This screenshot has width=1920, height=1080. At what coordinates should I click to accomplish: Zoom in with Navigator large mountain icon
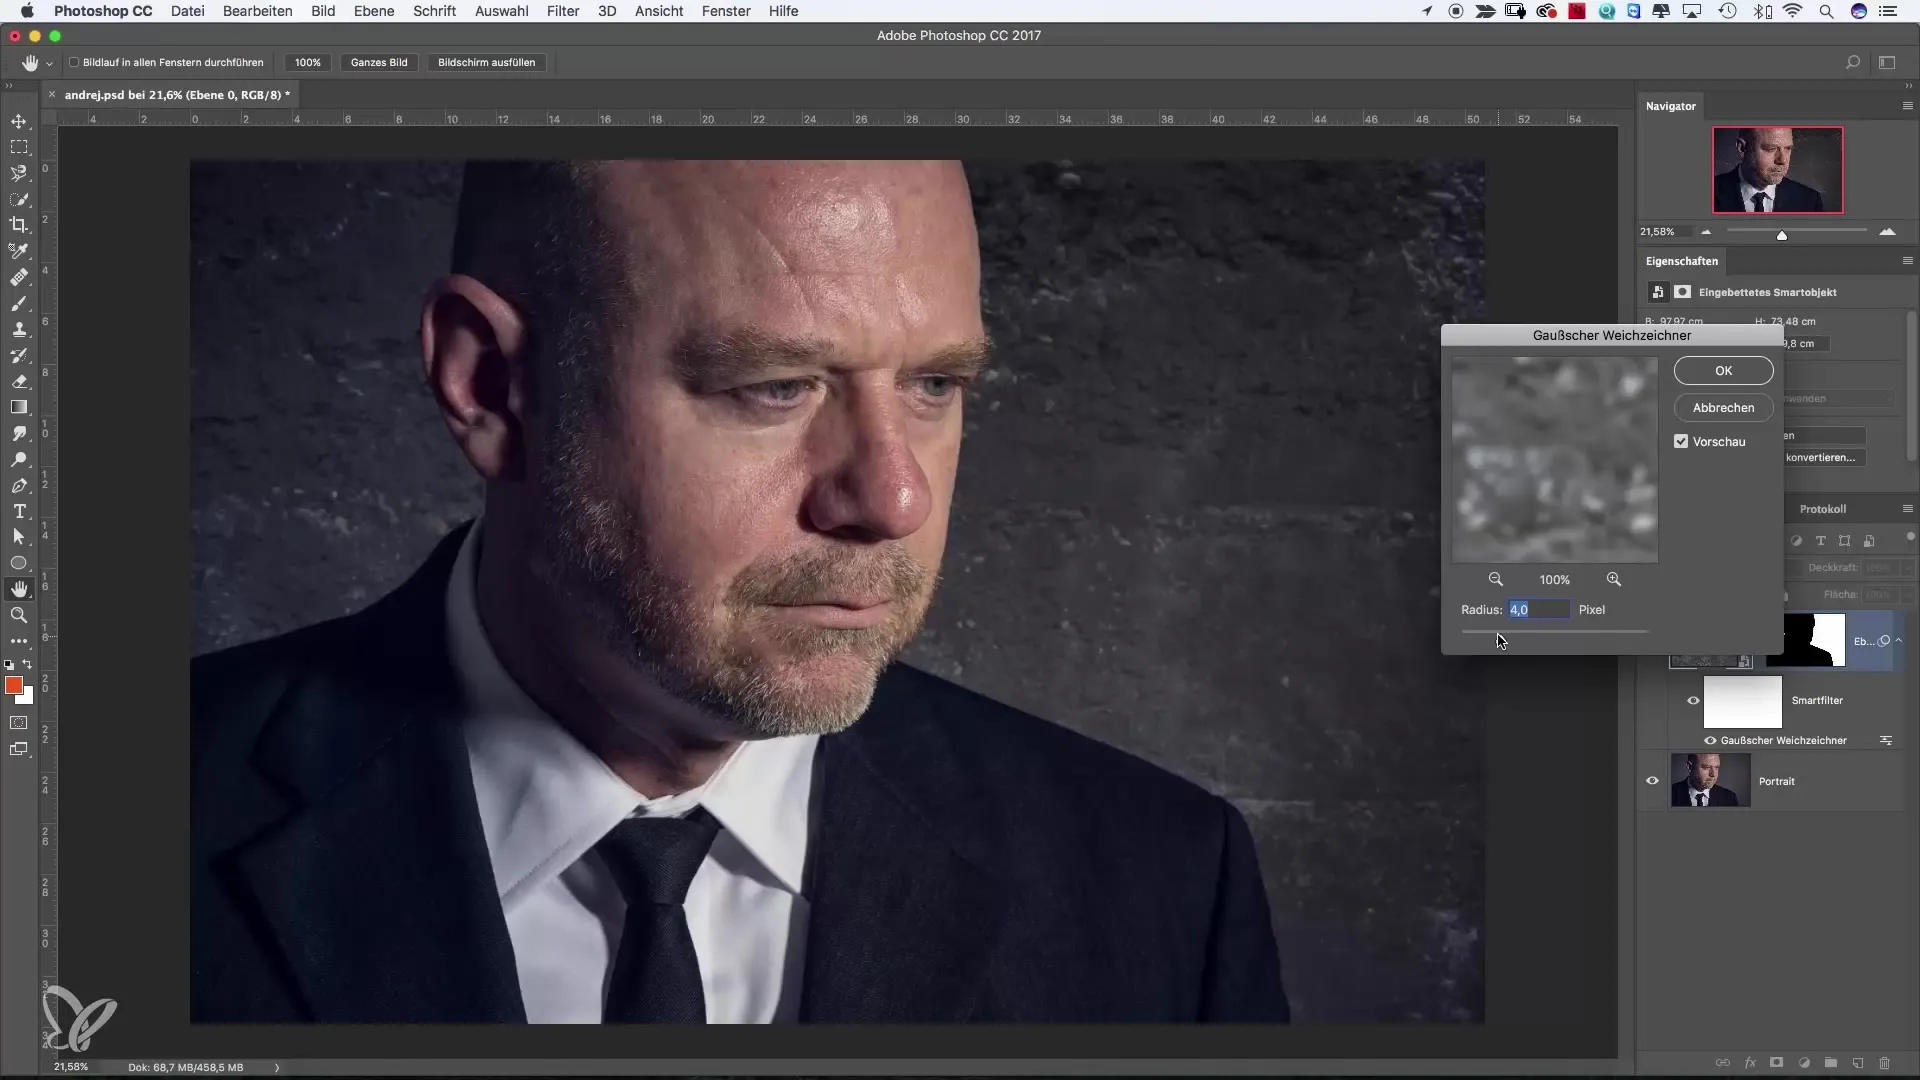1887,232
